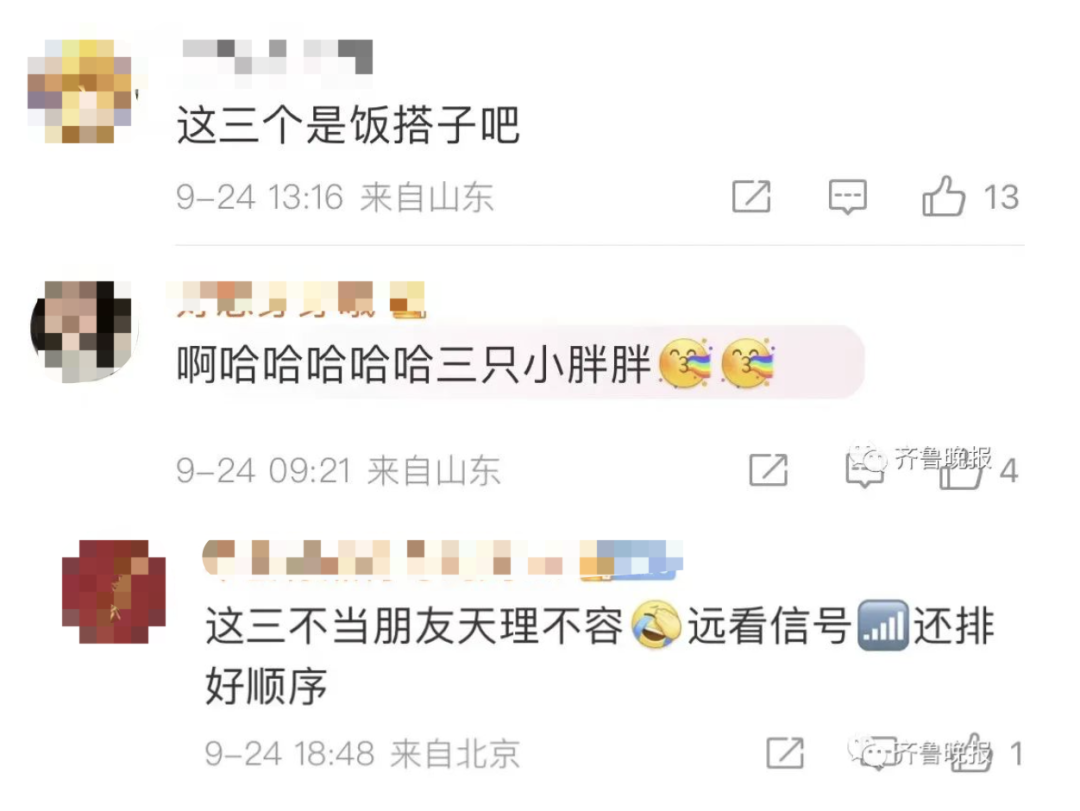
Task: Reply to the 天理不容 comment from 北京
Action: 879,753
